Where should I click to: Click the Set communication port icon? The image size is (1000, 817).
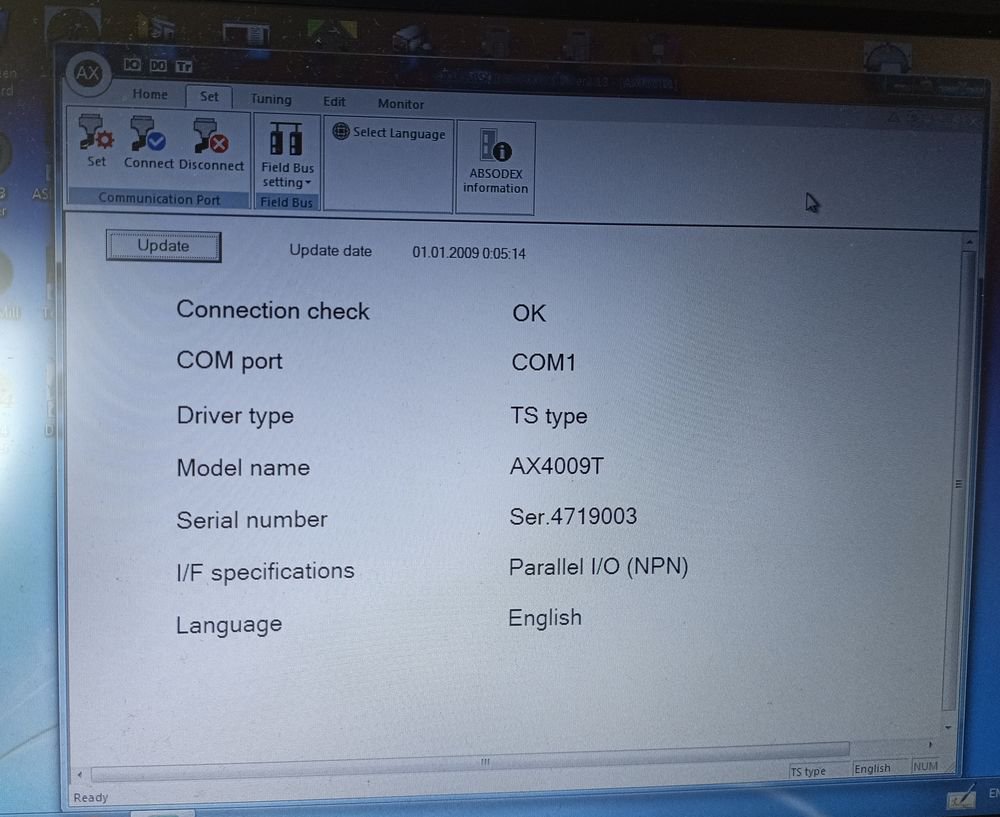point(96,138)
